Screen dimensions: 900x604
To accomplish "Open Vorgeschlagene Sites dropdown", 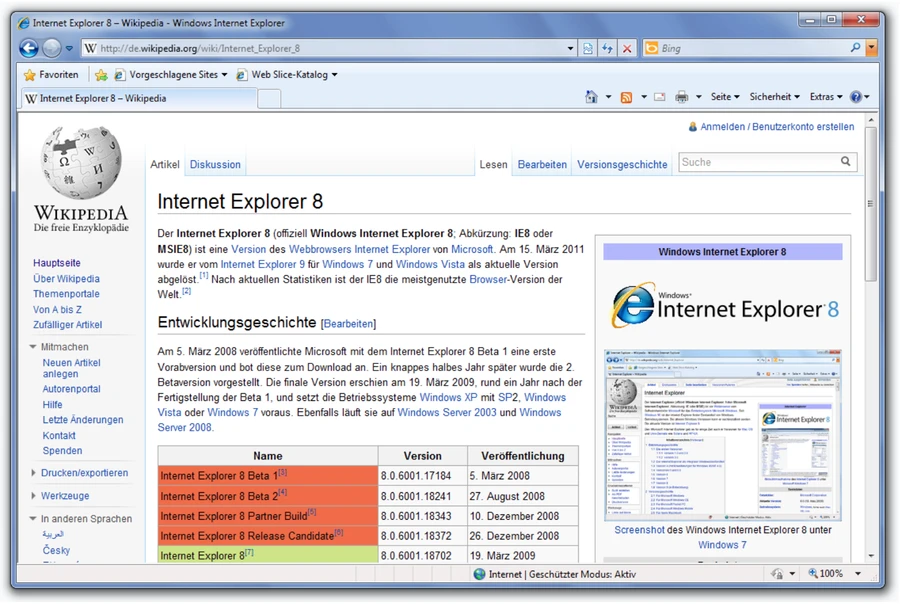I will tap(171, 75).
